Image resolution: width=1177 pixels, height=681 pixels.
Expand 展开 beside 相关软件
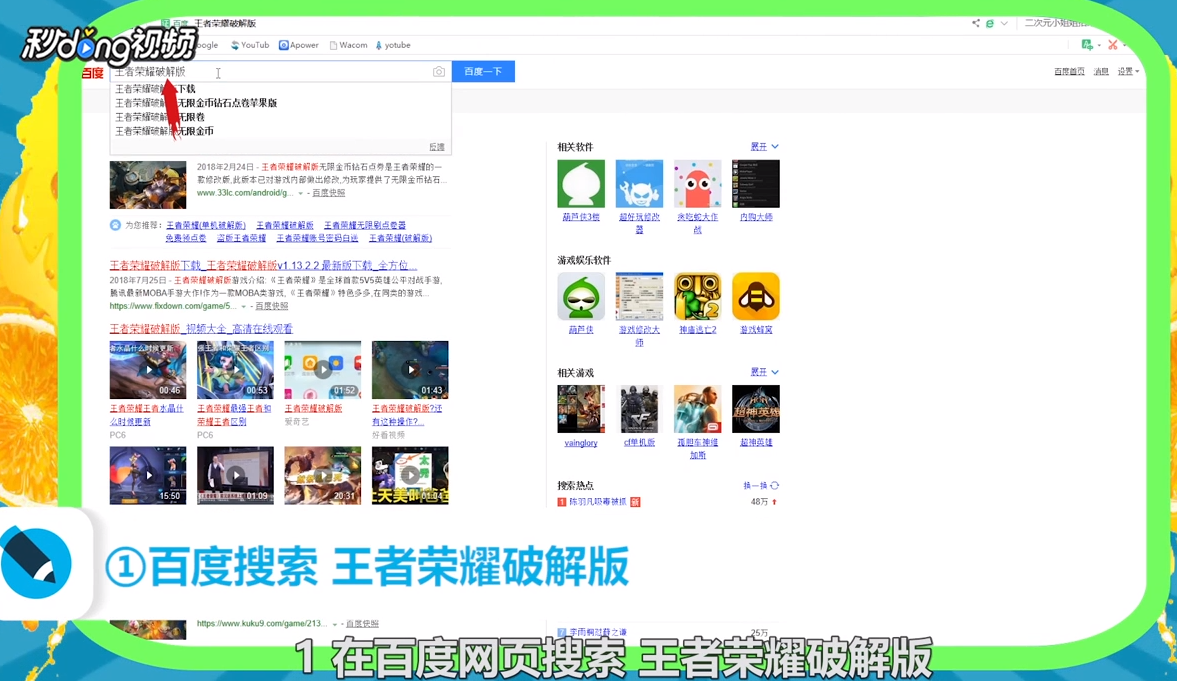point(765,146)
